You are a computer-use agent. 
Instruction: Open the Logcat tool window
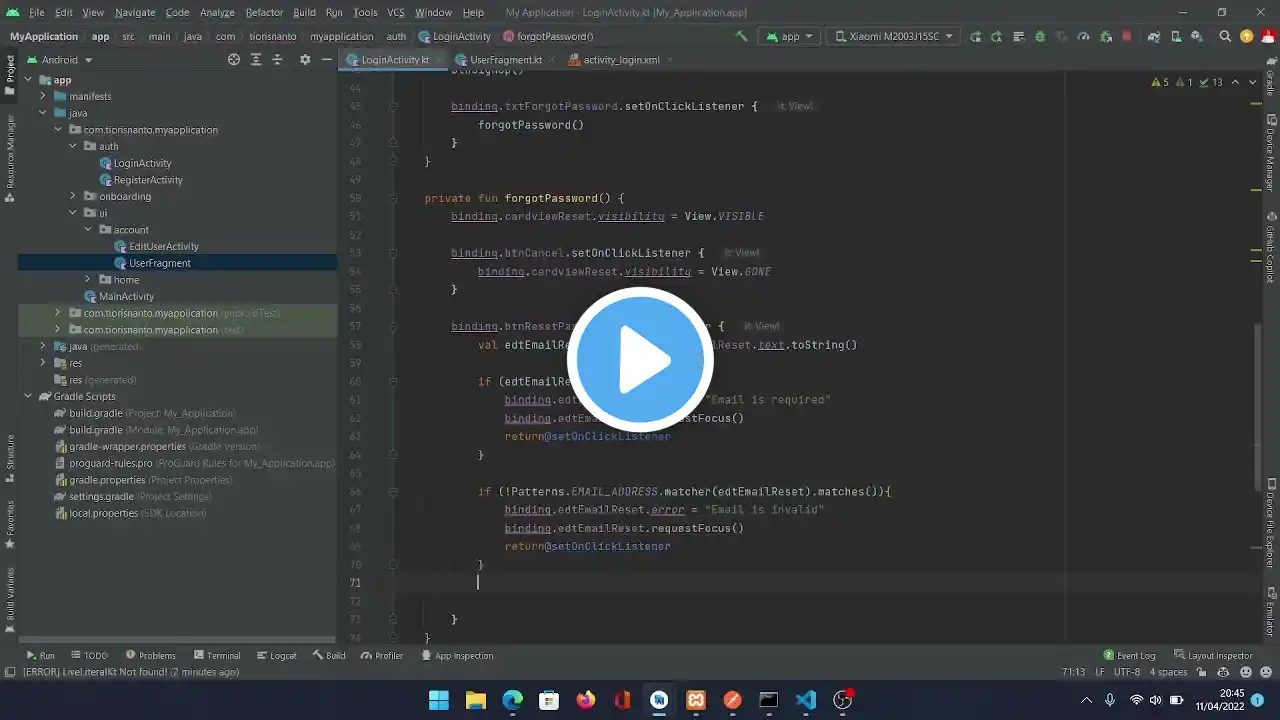(276, 656)
